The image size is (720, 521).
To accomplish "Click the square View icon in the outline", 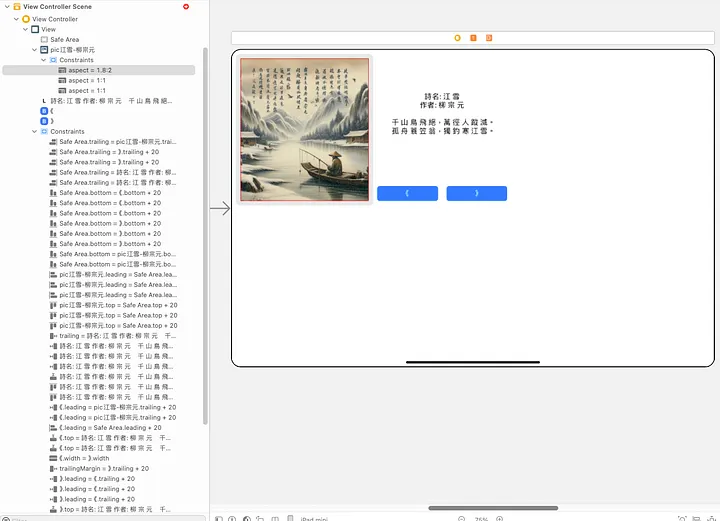I will click(35, 29).
